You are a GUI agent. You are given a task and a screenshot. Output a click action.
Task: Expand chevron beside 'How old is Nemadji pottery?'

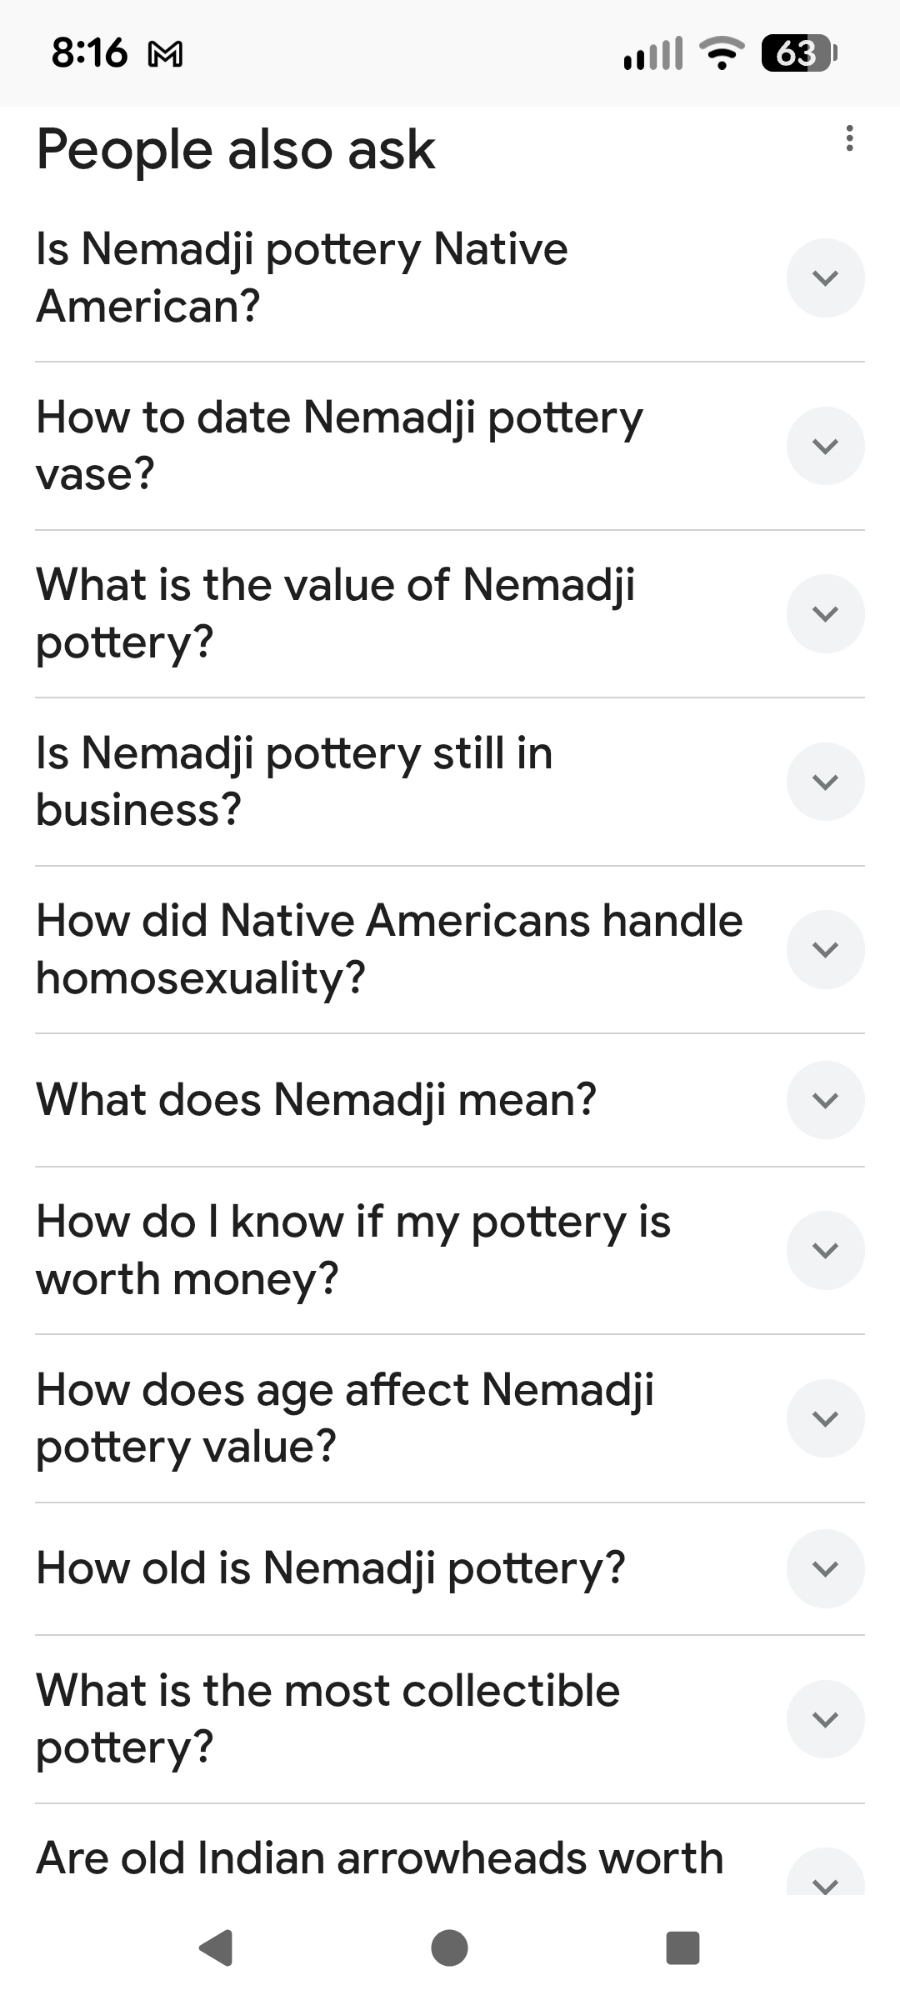[x=825, y=1569]
